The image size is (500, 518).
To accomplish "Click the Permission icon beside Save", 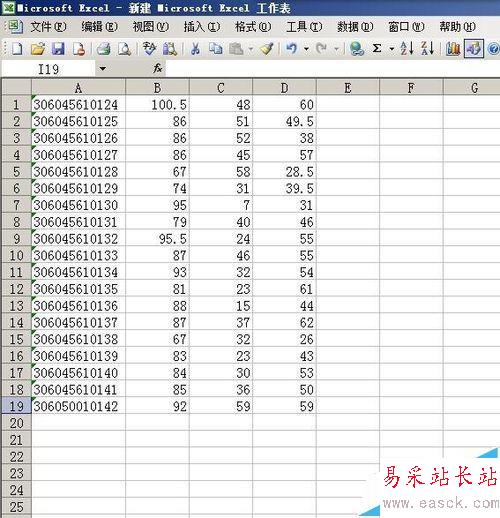I will (79, 49).
